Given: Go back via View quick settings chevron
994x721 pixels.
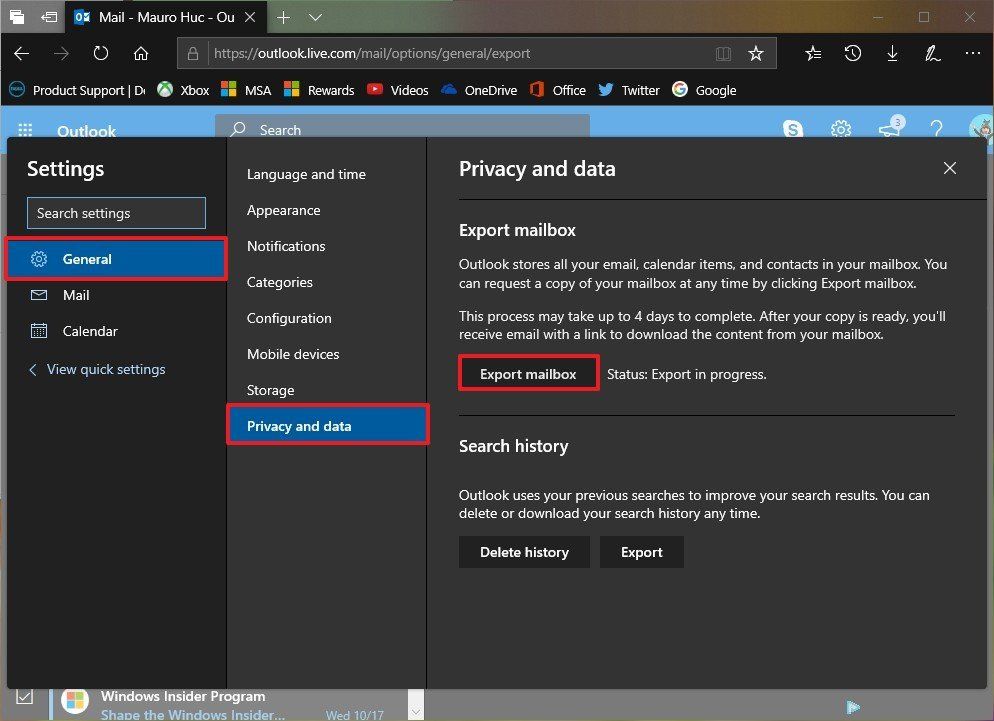Looking at the screenshot, I should point(33,369).
